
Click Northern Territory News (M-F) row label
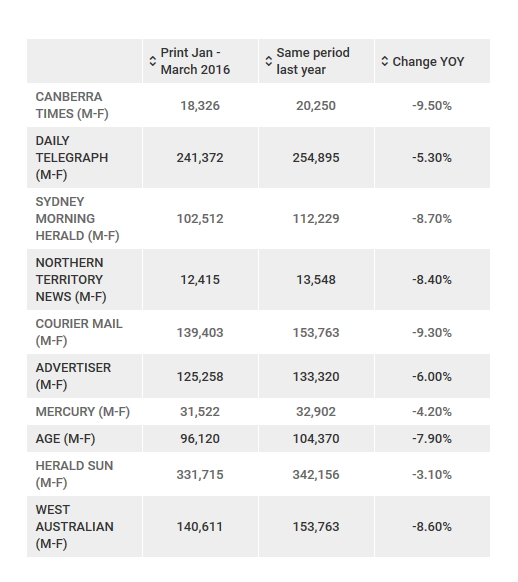click(x=71, y=279)
